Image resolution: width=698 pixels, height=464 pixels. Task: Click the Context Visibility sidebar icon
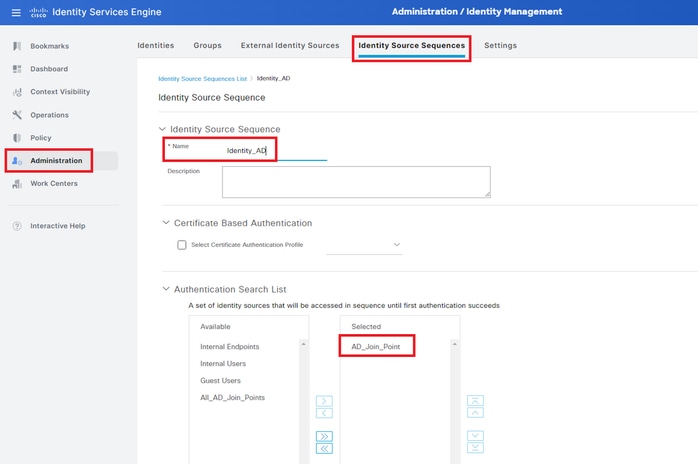[x=17, y=92]
